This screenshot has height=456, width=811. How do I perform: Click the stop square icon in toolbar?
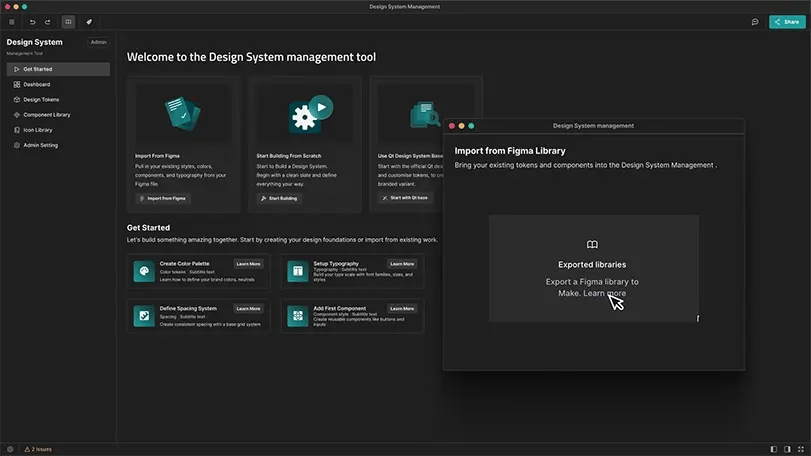(x=12, y=22)
